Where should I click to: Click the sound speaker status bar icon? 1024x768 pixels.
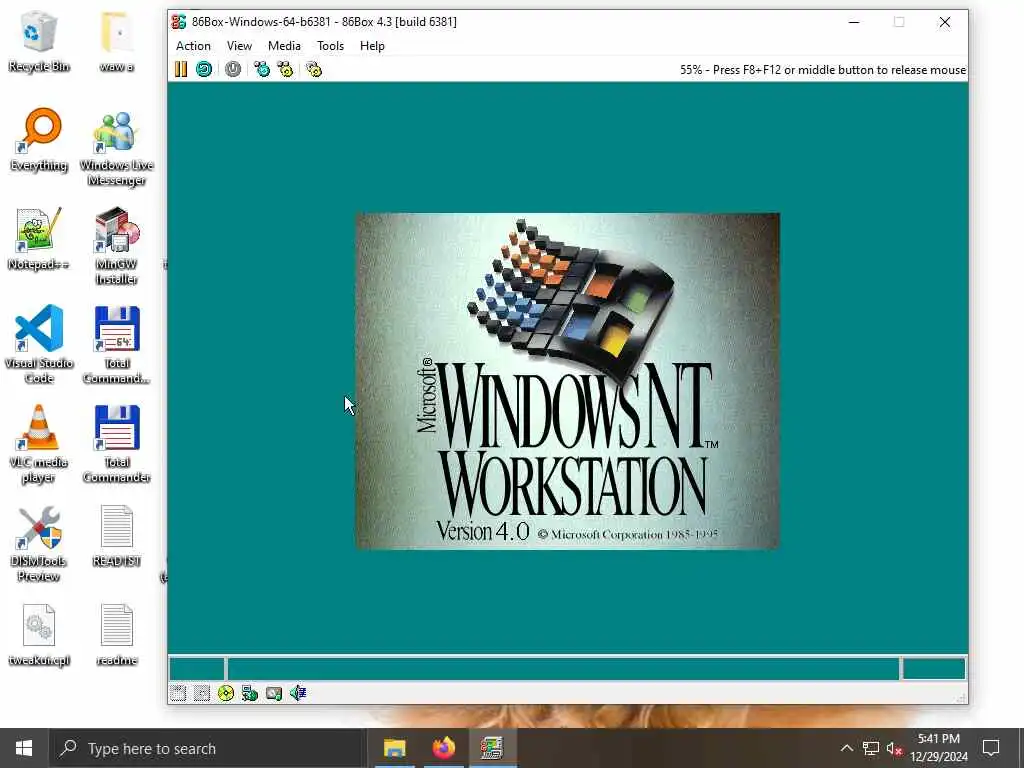[298, 694]
